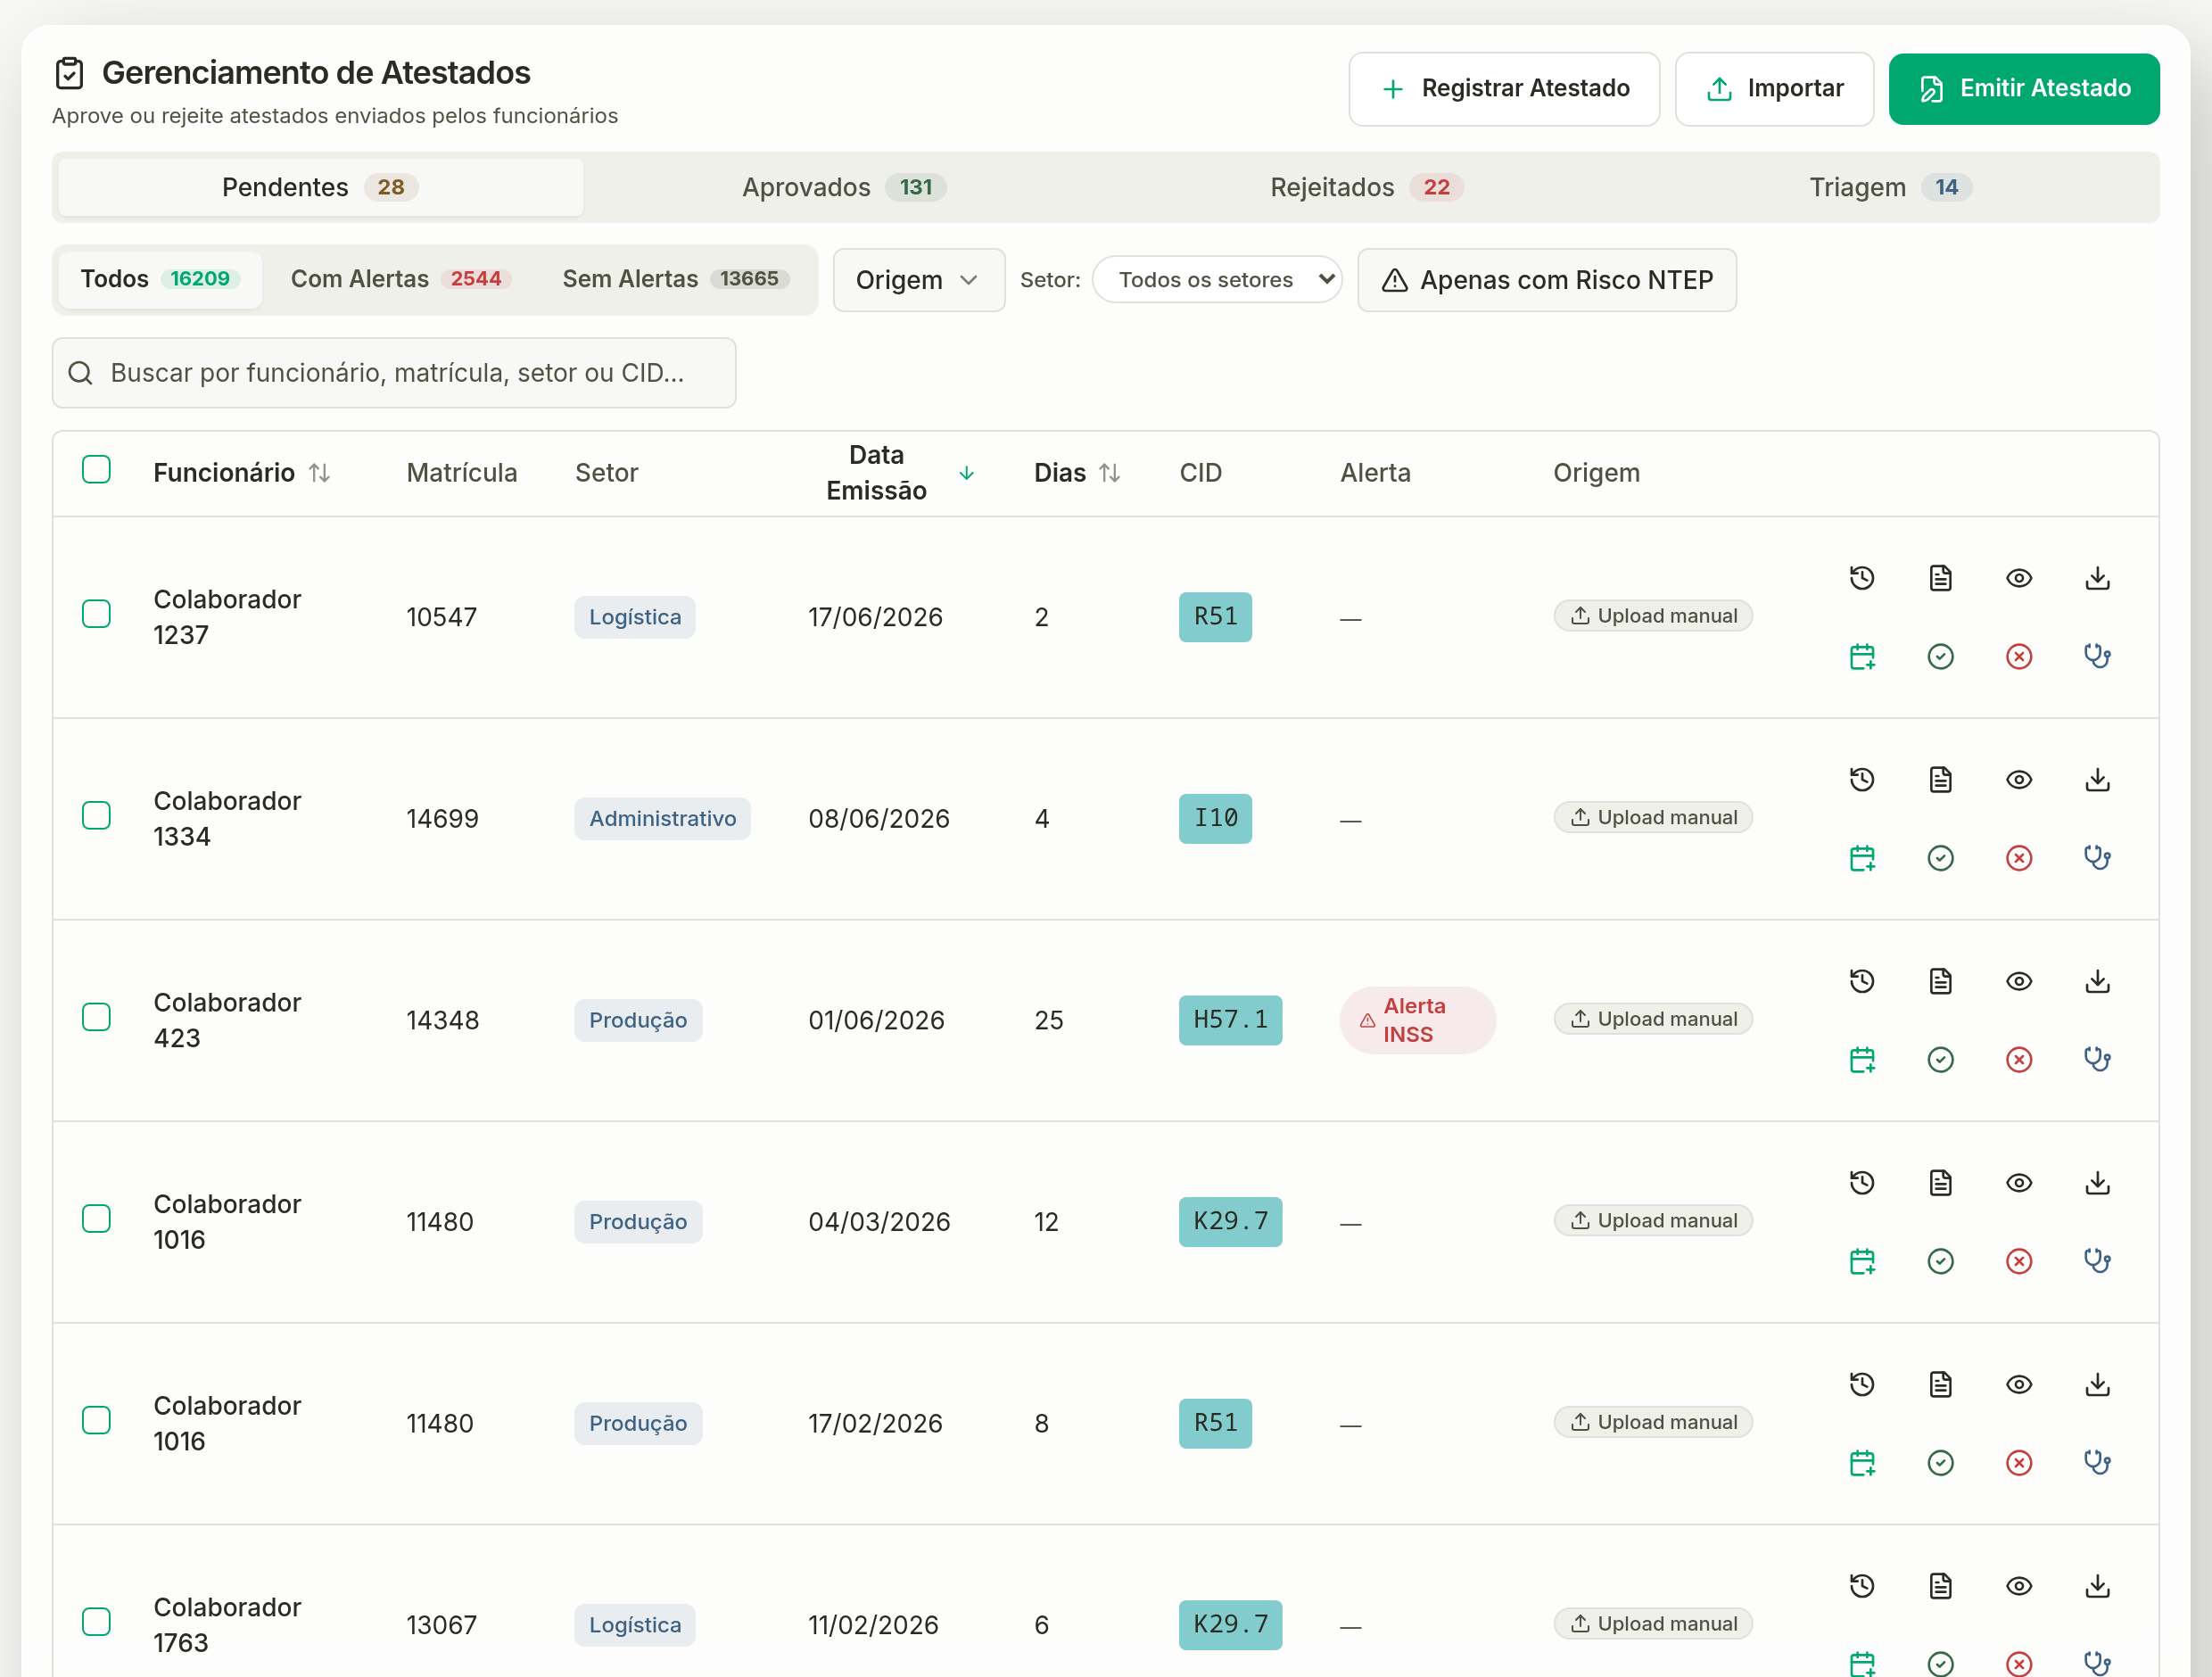Click the Administrativo sector tag
Viewport: 2212px width, 1677px height.
[662, 818]
